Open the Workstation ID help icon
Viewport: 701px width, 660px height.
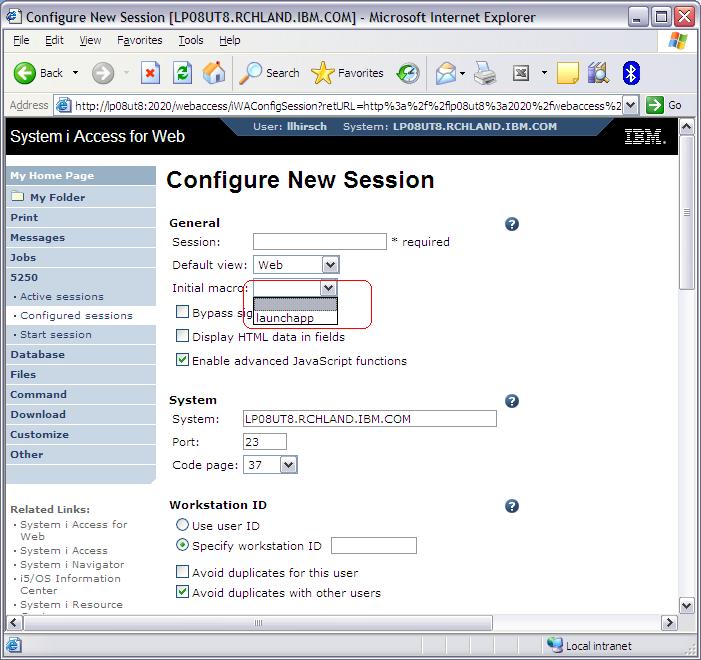pos(512,506)
